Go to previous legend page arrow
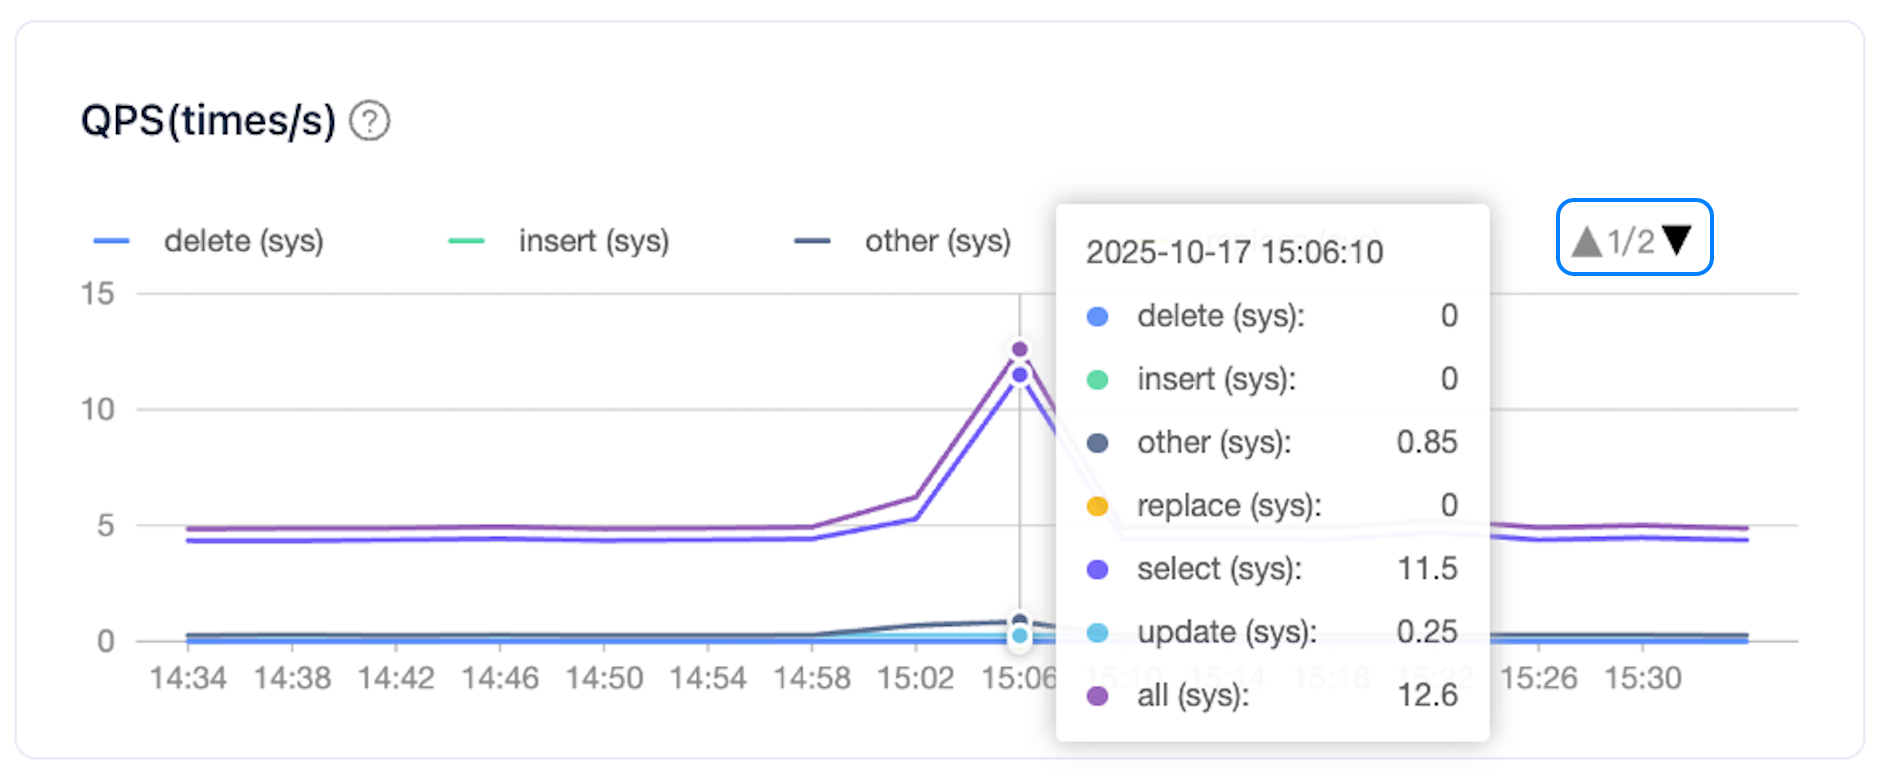This screenshot has width=1884, height=776. point(1587,240)
